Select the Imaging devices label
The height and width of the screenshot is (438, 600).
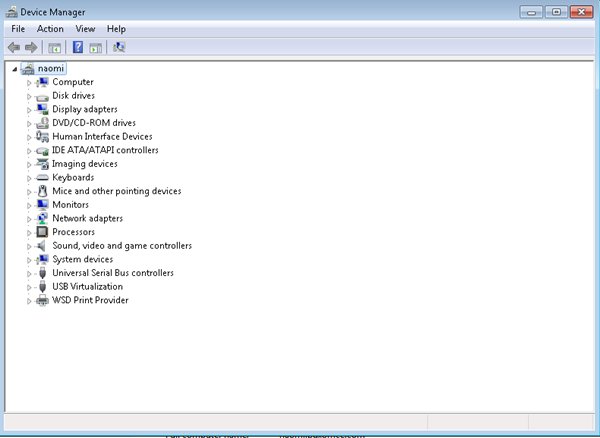click(x=85, y=164)
